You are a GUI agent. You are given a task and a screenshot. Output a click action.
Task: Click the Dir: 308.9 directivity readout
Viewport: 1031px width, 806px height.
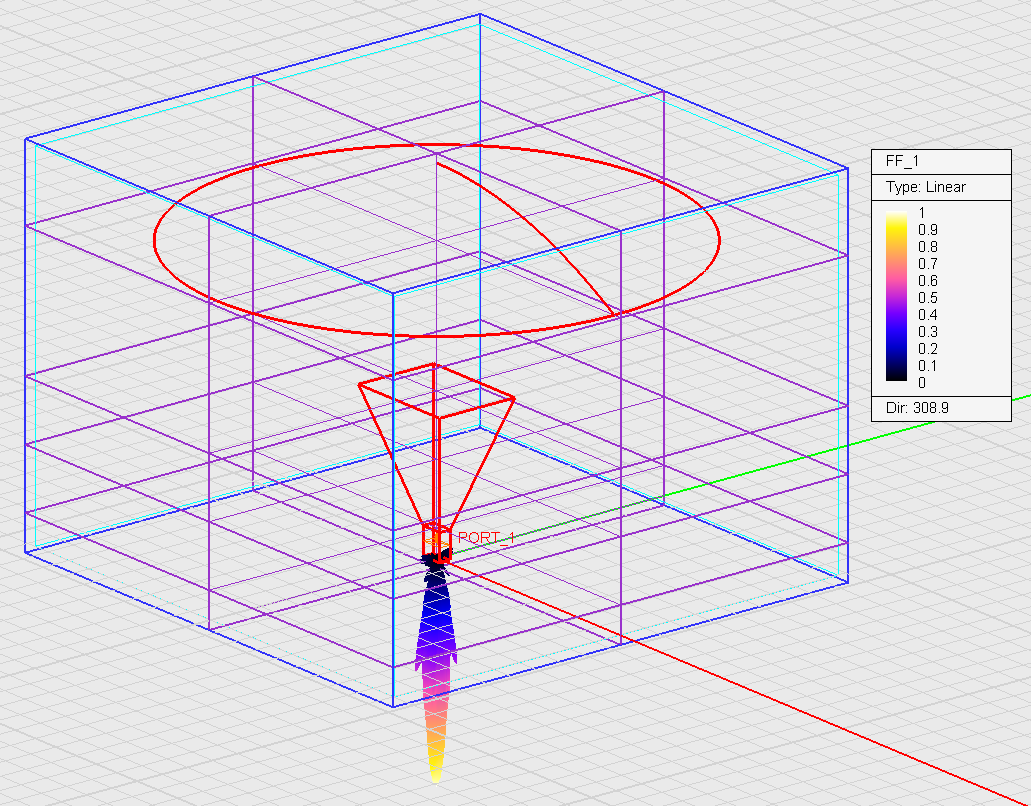915,408
